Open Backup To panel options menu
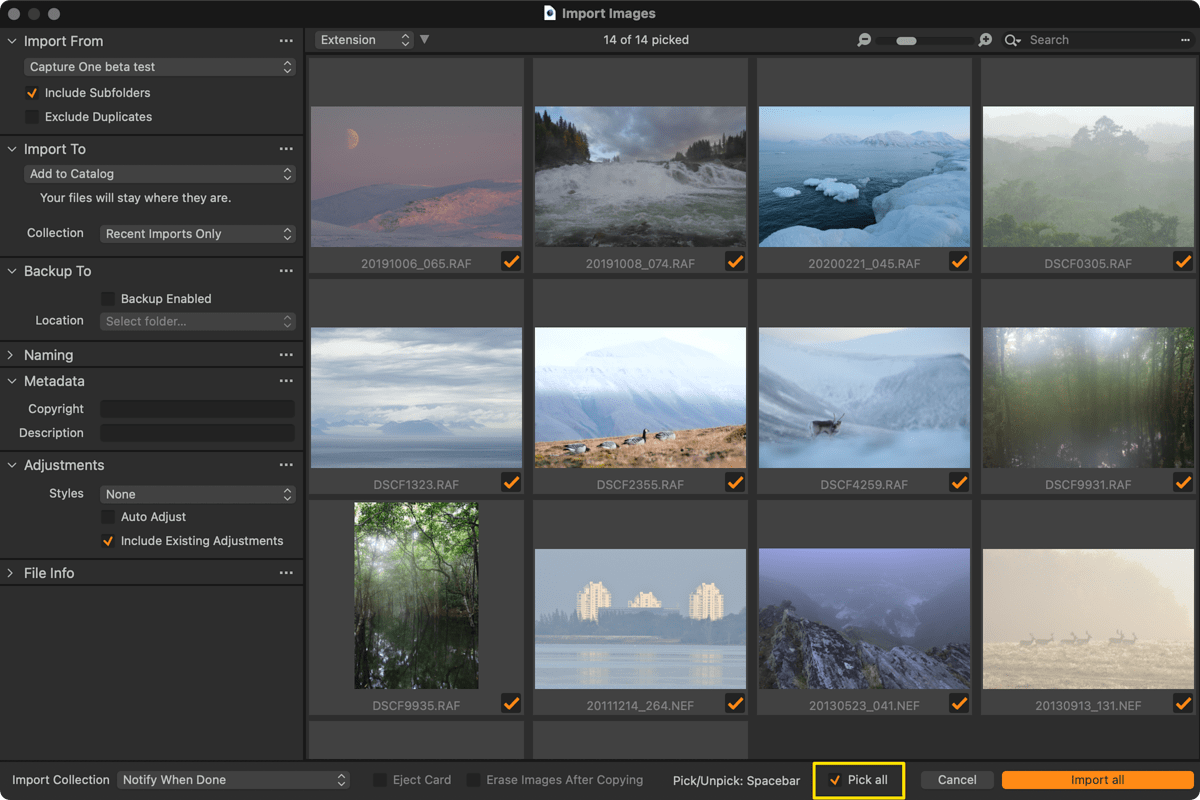Image resolution: width=1200 pixels, height=800 pixels. 286,271
